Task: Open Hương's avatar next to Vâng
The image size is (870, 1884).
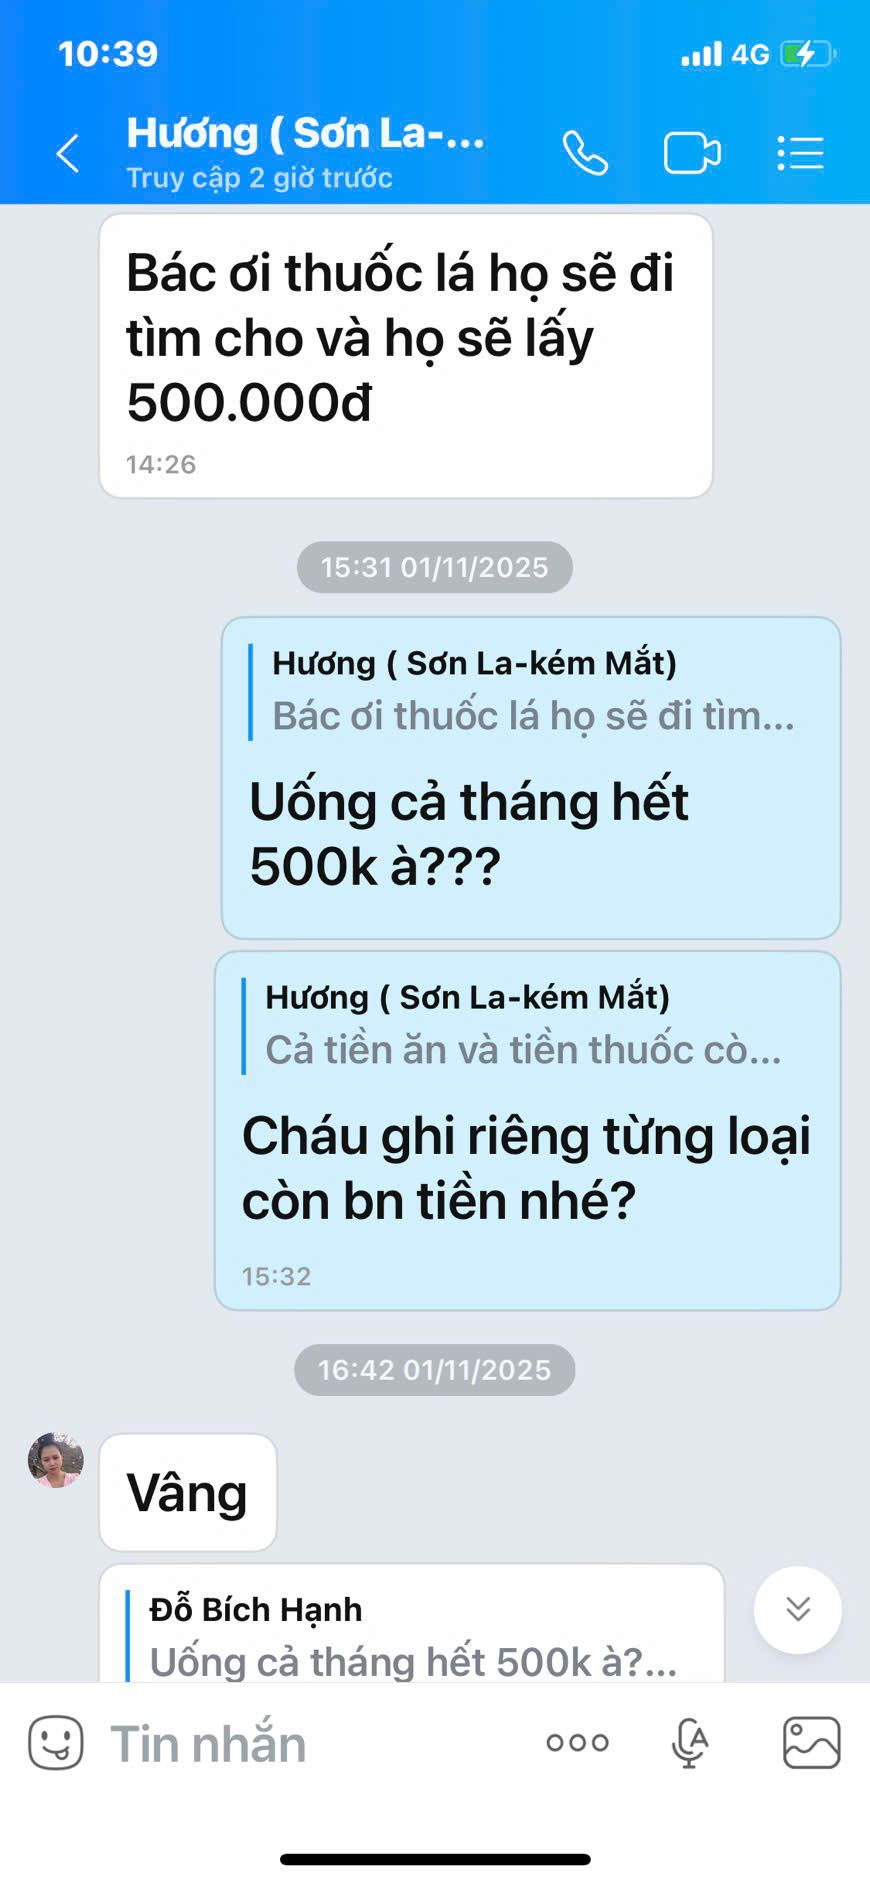Action: tap(55, 1460)
